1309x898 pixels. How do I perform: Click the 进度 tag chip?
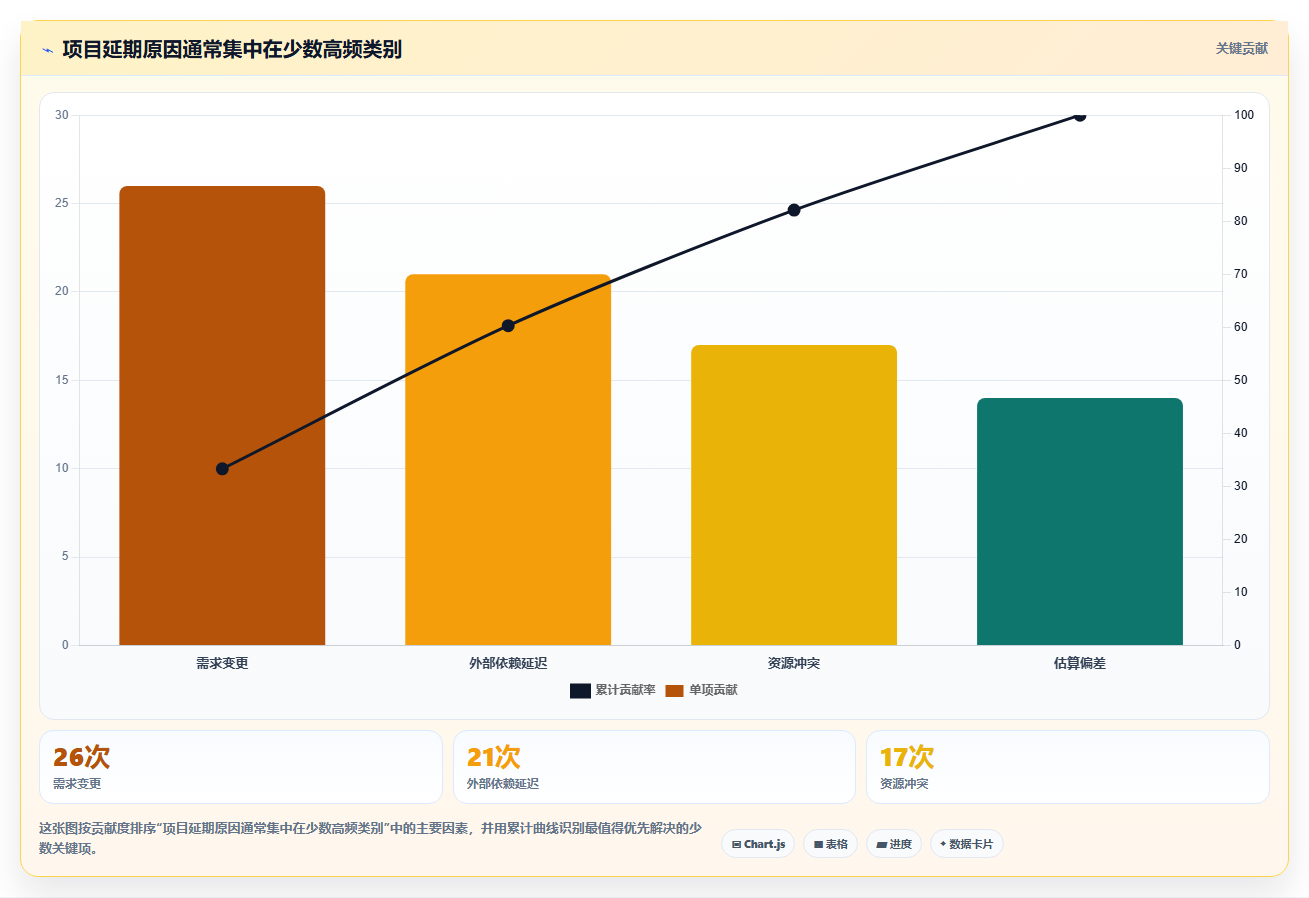coord(893,844)
